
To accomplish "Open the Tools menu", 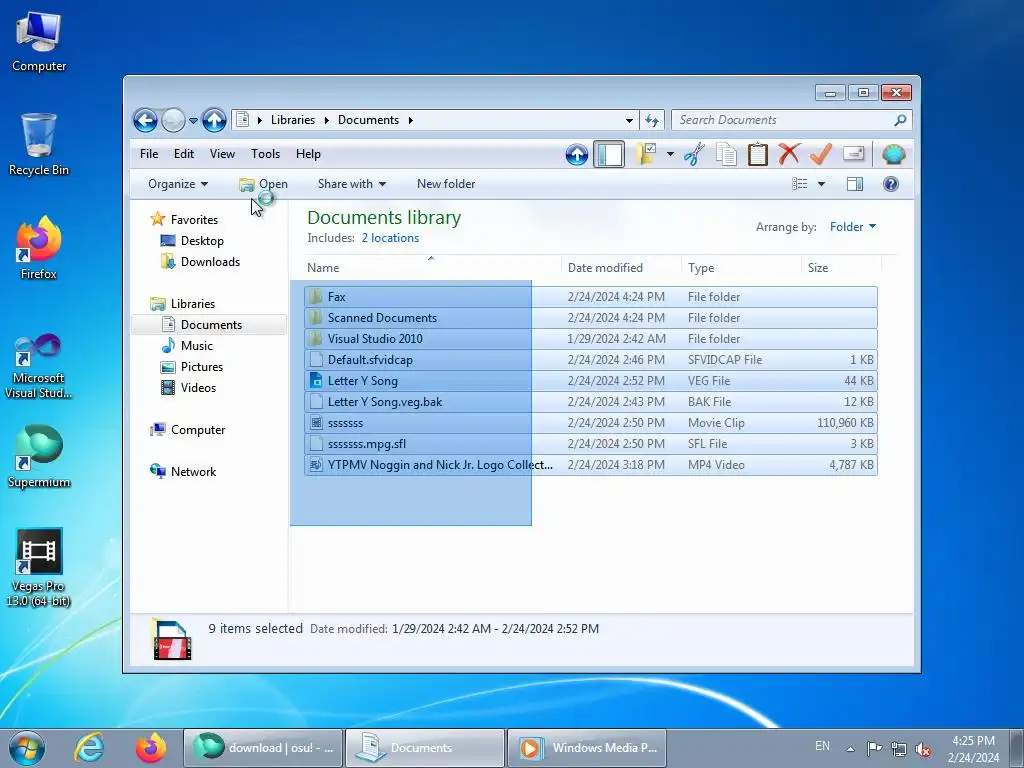I will 265,154.
